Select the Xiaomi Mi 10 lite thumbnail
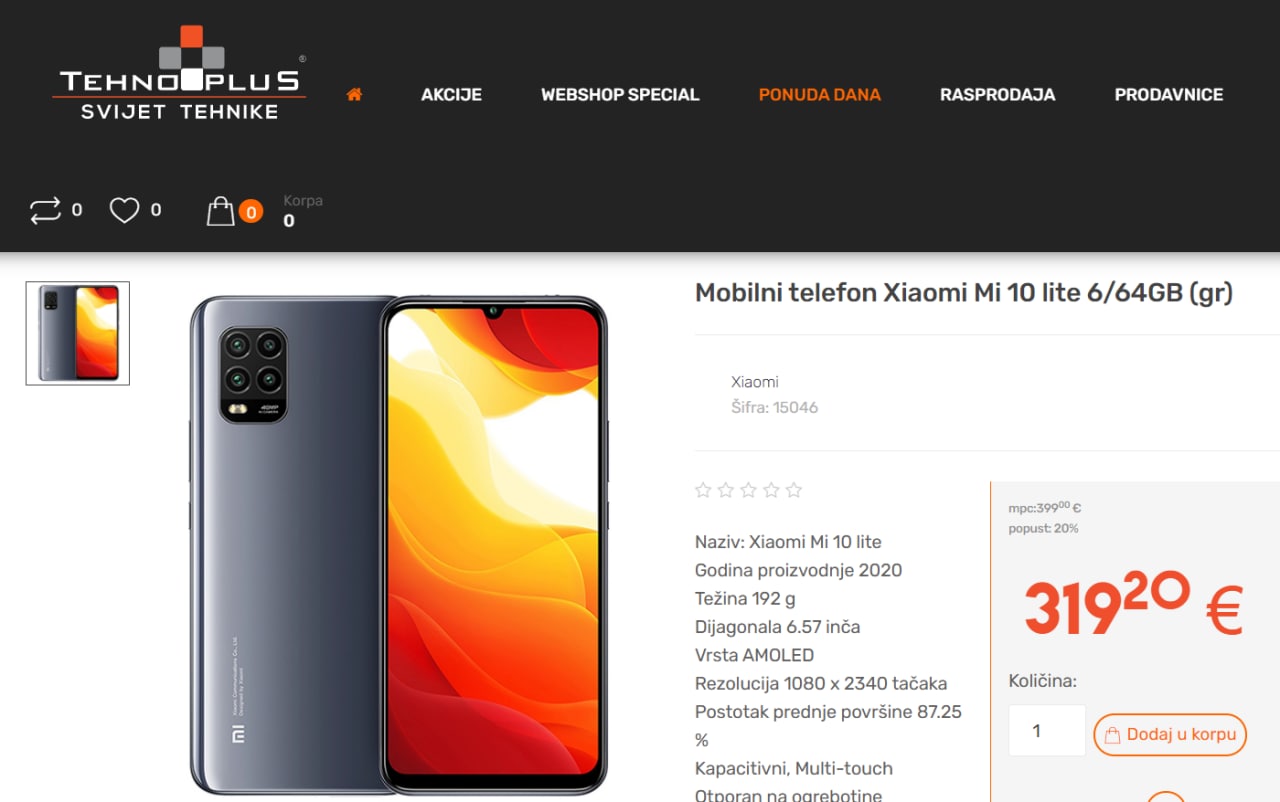 tap(78, 333)
